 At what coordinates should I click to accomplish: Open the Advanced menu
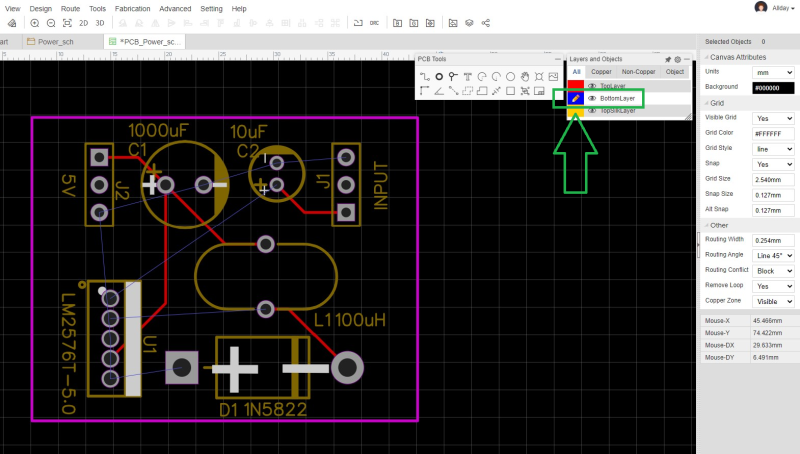pos(175,9)
